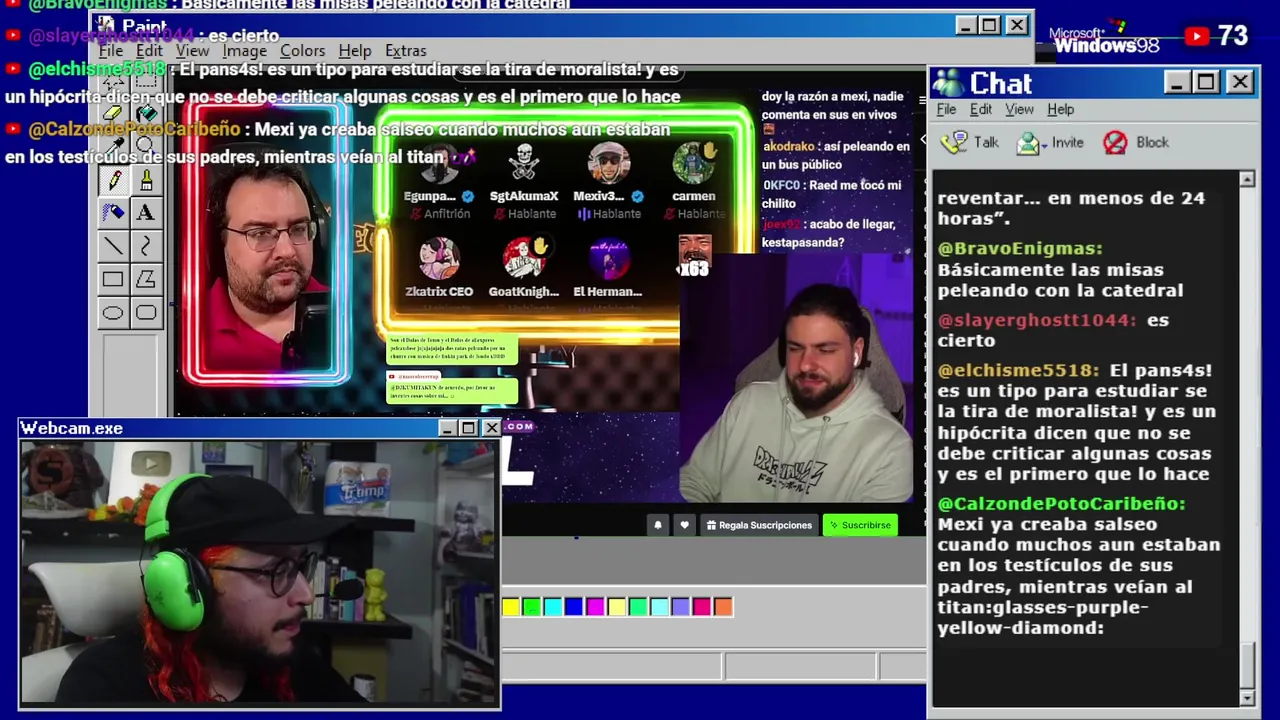Image resolution: width=1280 pixels, height=720 pixels.
Task: Select the Eraser tool in Paint
Action: pos(113,114)
